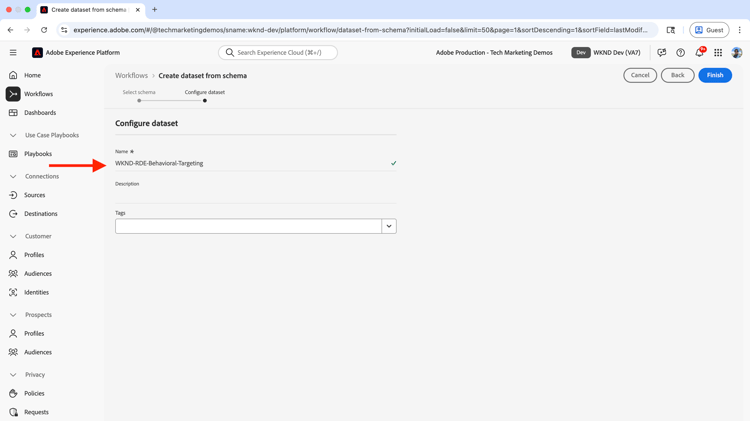Image resolution: width=750 pixels, height=421 pixels.
Task: Collapse the Connections section
Action: tap(13, 176)
